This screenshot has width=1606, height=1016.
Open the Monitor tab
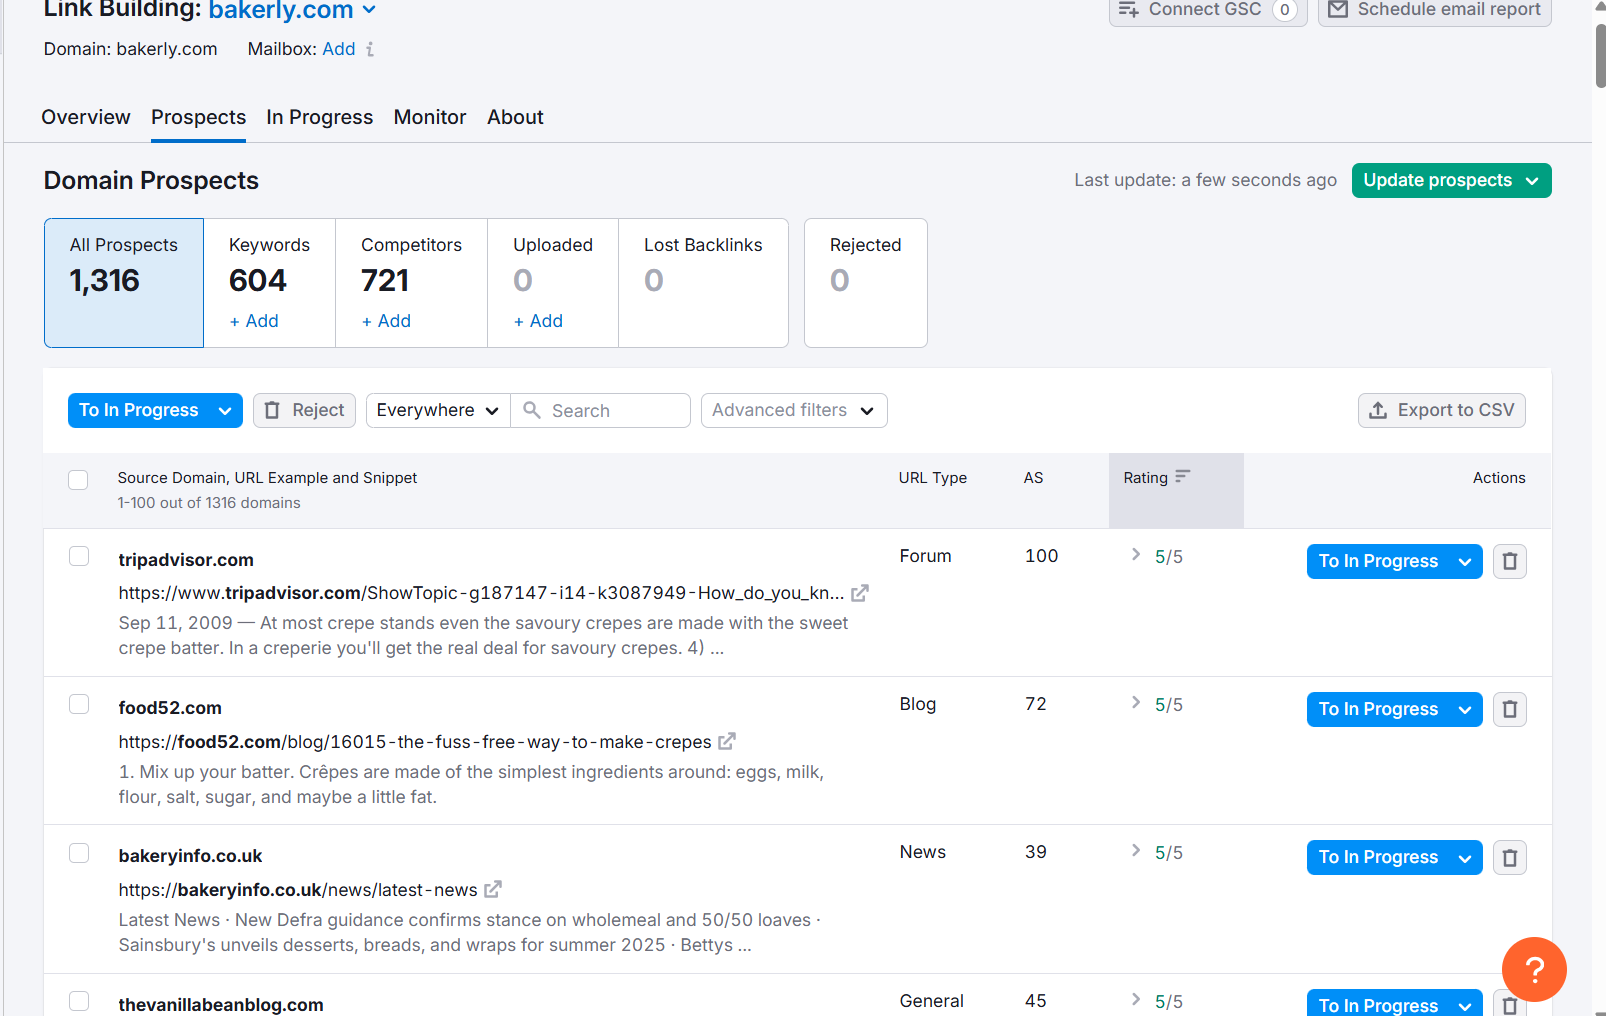(430, 117)
